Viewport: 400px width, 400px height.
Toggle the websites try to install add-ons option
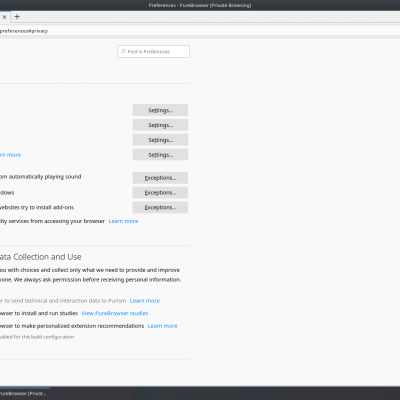[37, 207]
